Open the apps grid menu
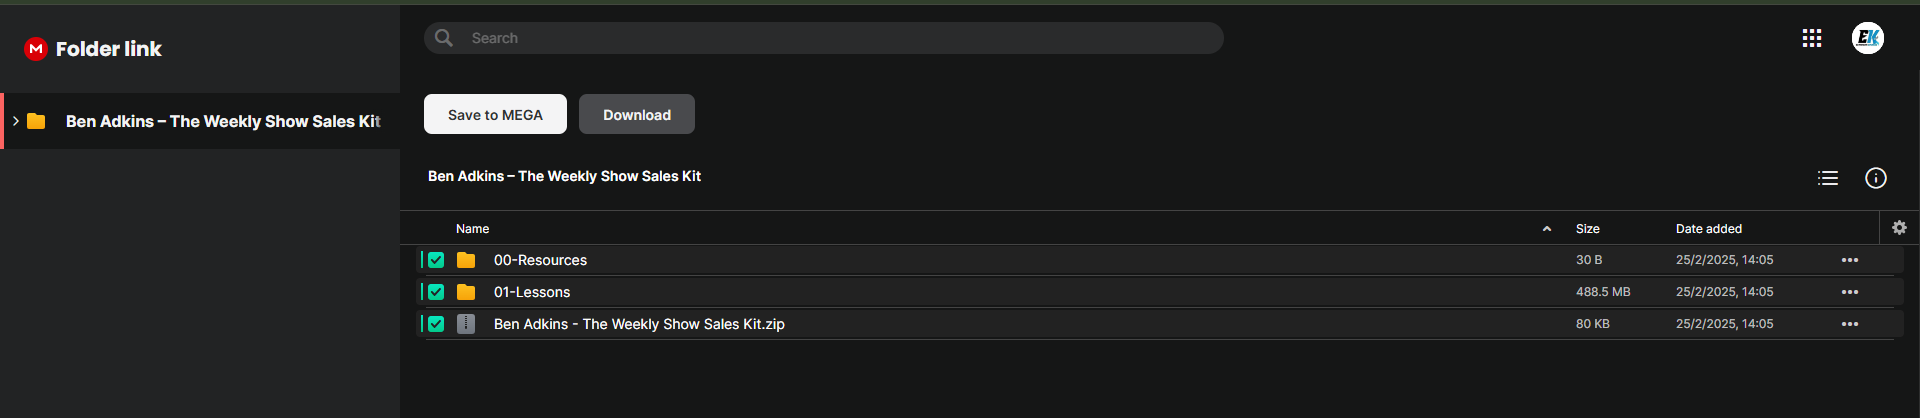This screenshot has width=1920, height=418. point(1812,38)
